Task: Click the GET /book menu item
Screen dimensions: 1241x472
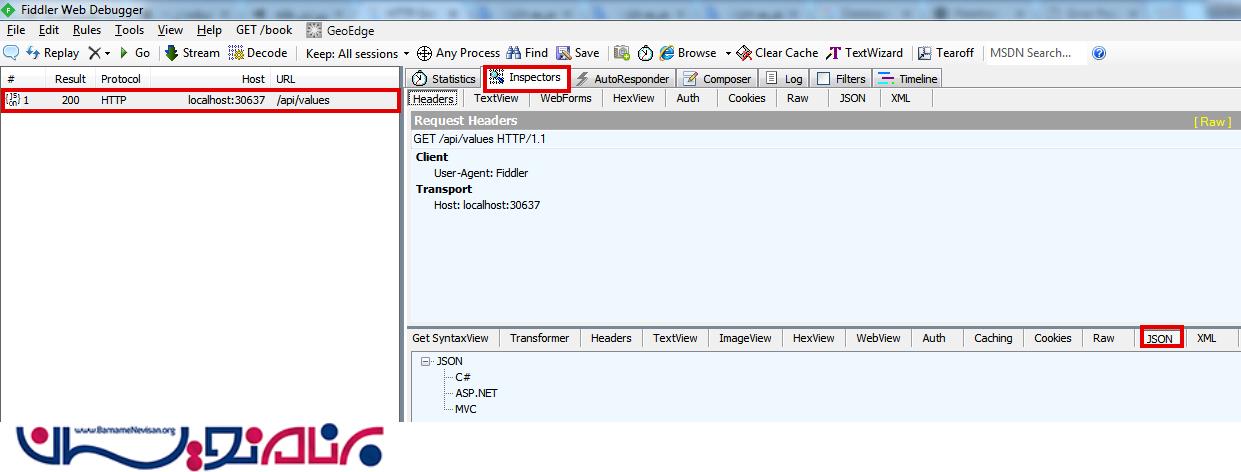Action: pos(264,30)
